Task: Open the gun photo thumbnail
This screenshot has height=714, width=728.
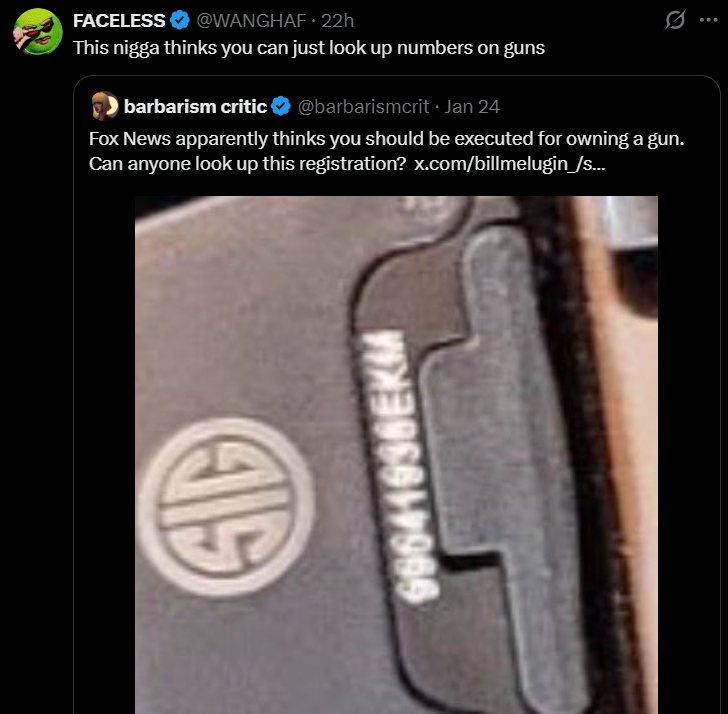Action: click(396, 455)
